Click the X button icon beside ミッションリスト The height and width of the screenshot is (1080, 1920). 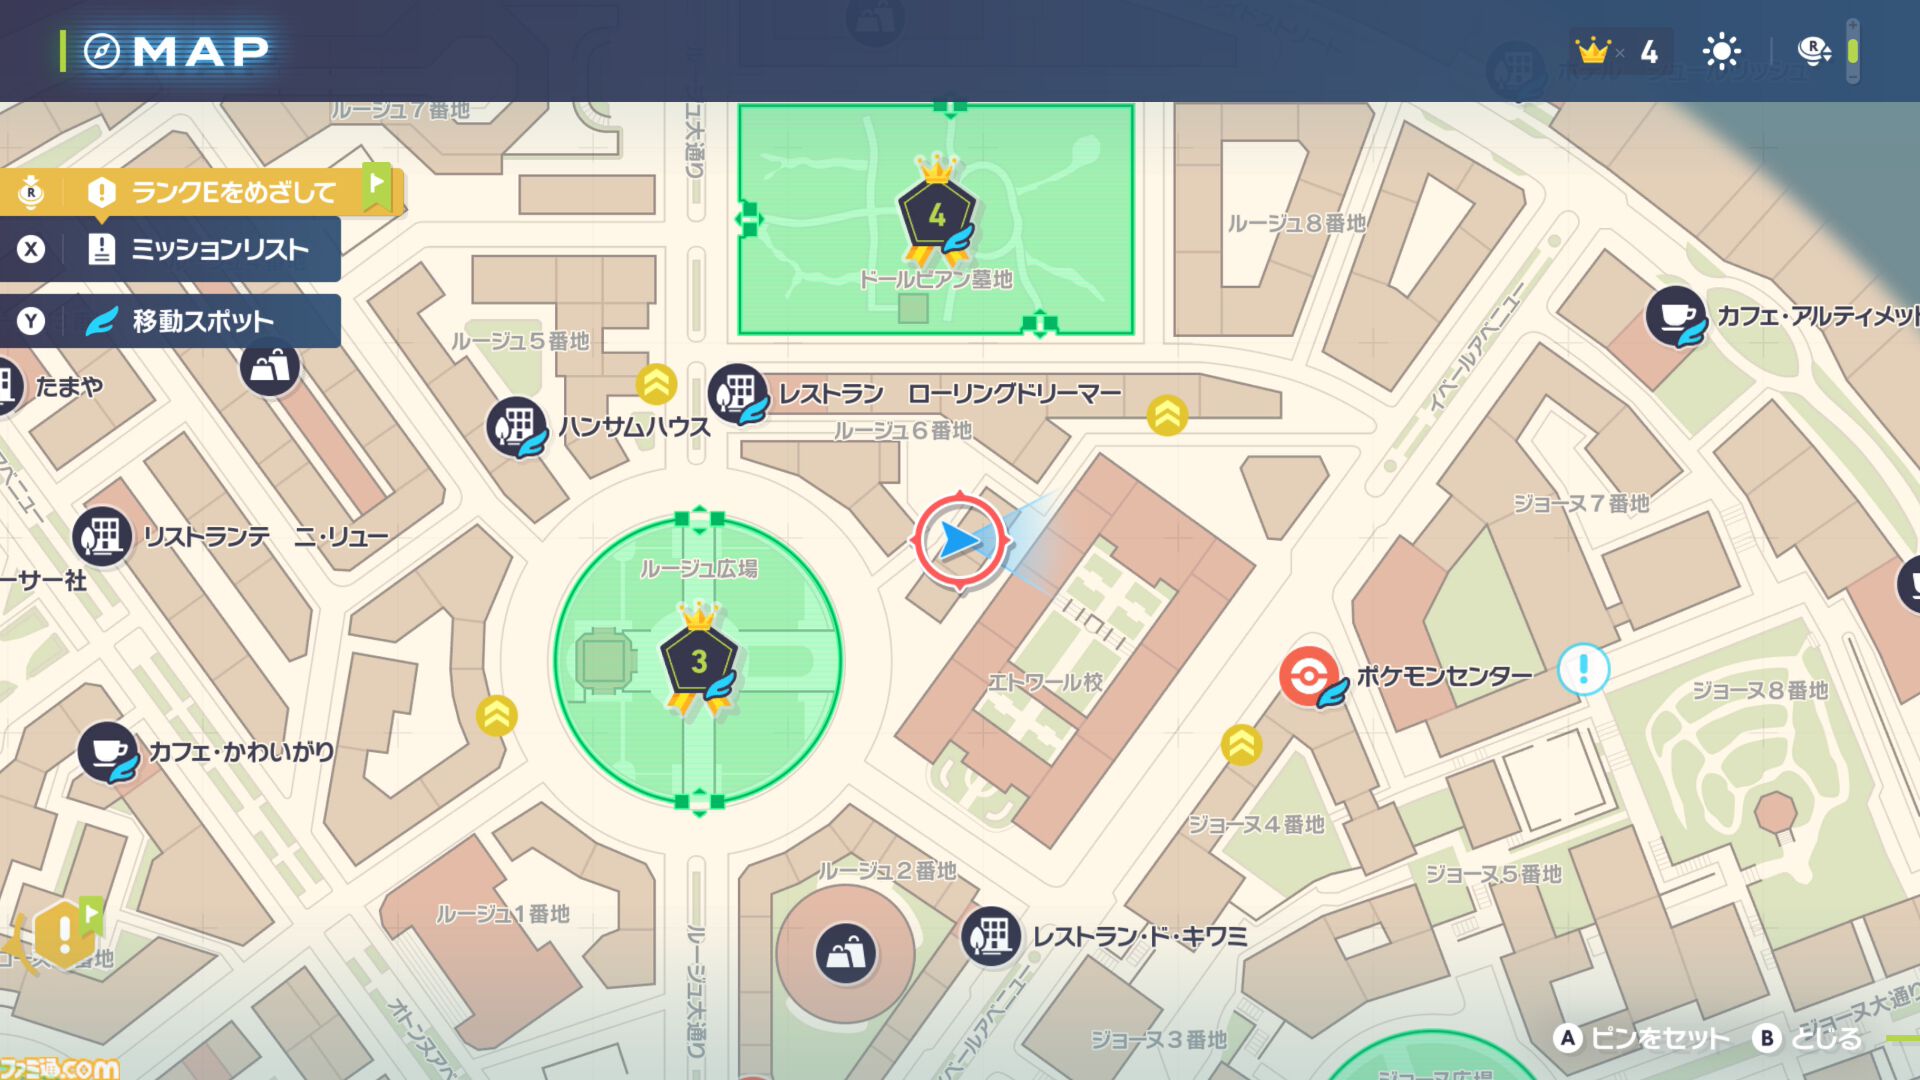(x=31, y=249)
